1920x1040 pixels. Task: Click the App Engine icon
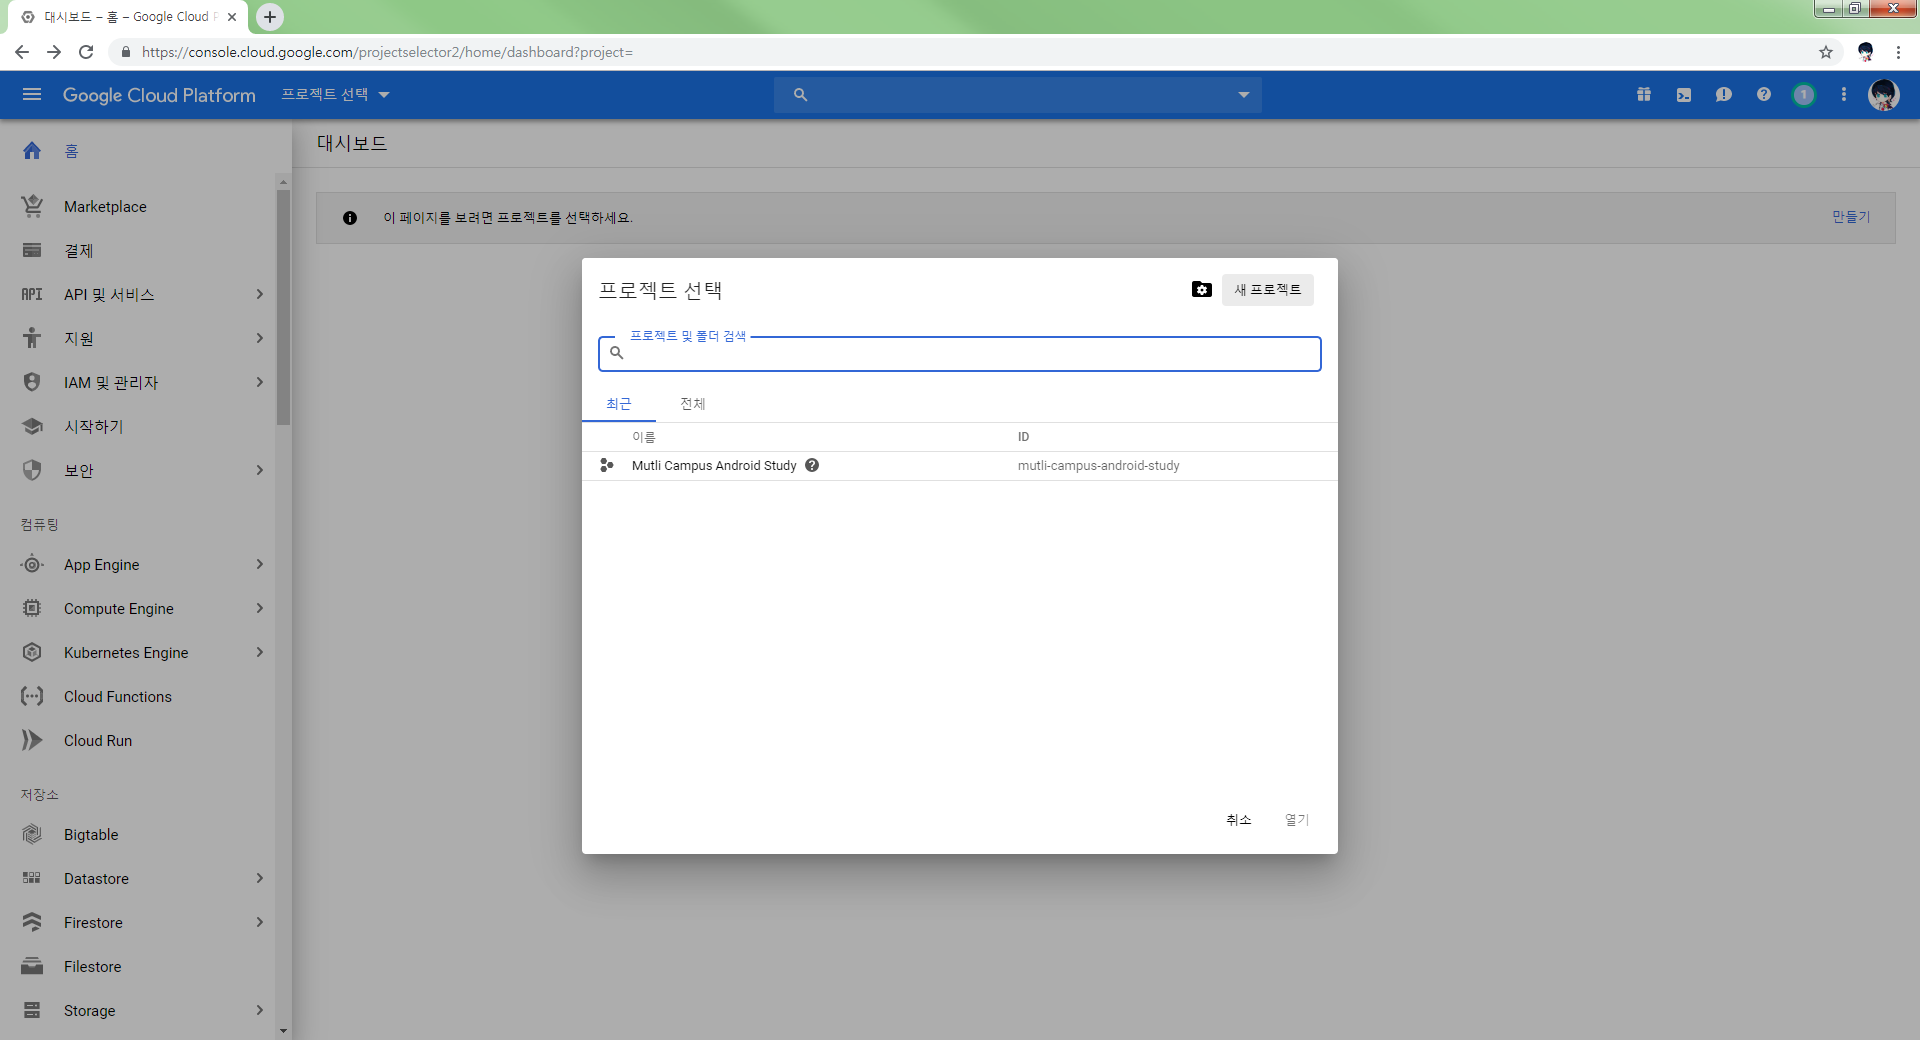click(x=32, y=564)
